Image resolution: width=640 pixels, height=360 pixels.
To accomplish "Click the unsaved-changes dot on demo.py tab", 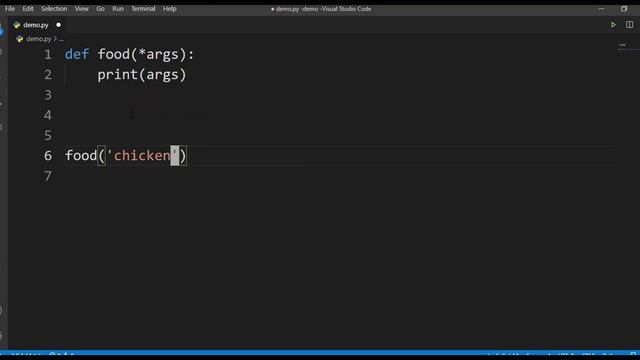I will click(58, 25).
